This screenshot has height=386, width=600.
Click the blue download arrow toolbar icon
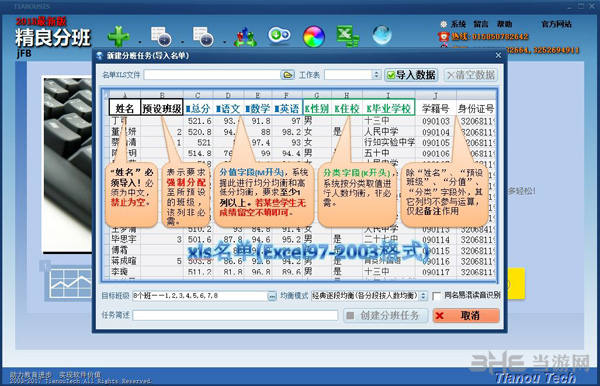point(279,36)
